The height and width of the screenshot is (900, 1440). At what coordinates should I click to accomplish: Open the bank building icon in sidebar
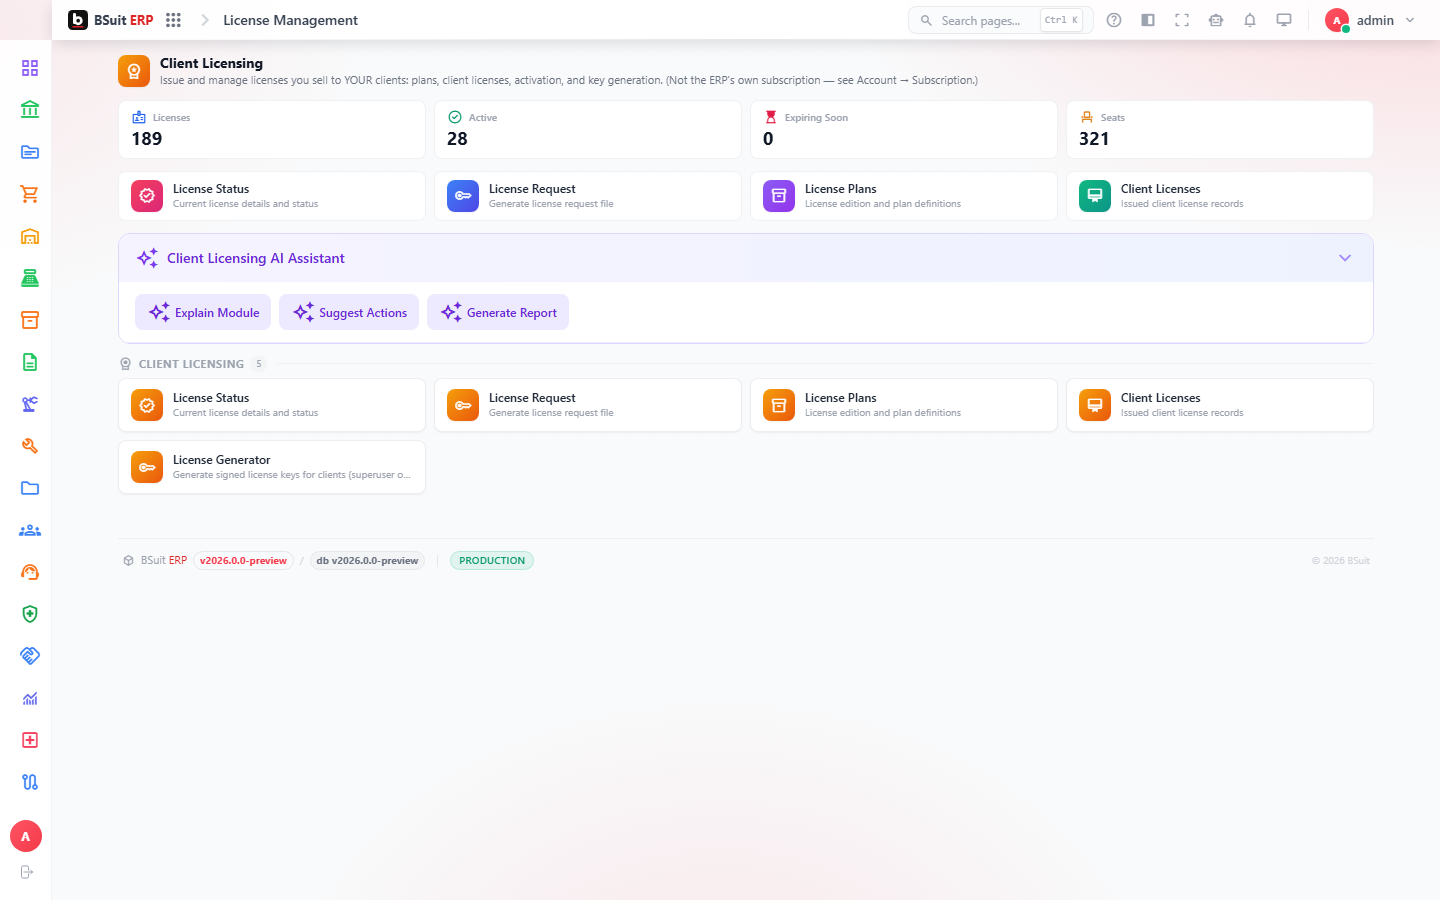coord(30,110)
